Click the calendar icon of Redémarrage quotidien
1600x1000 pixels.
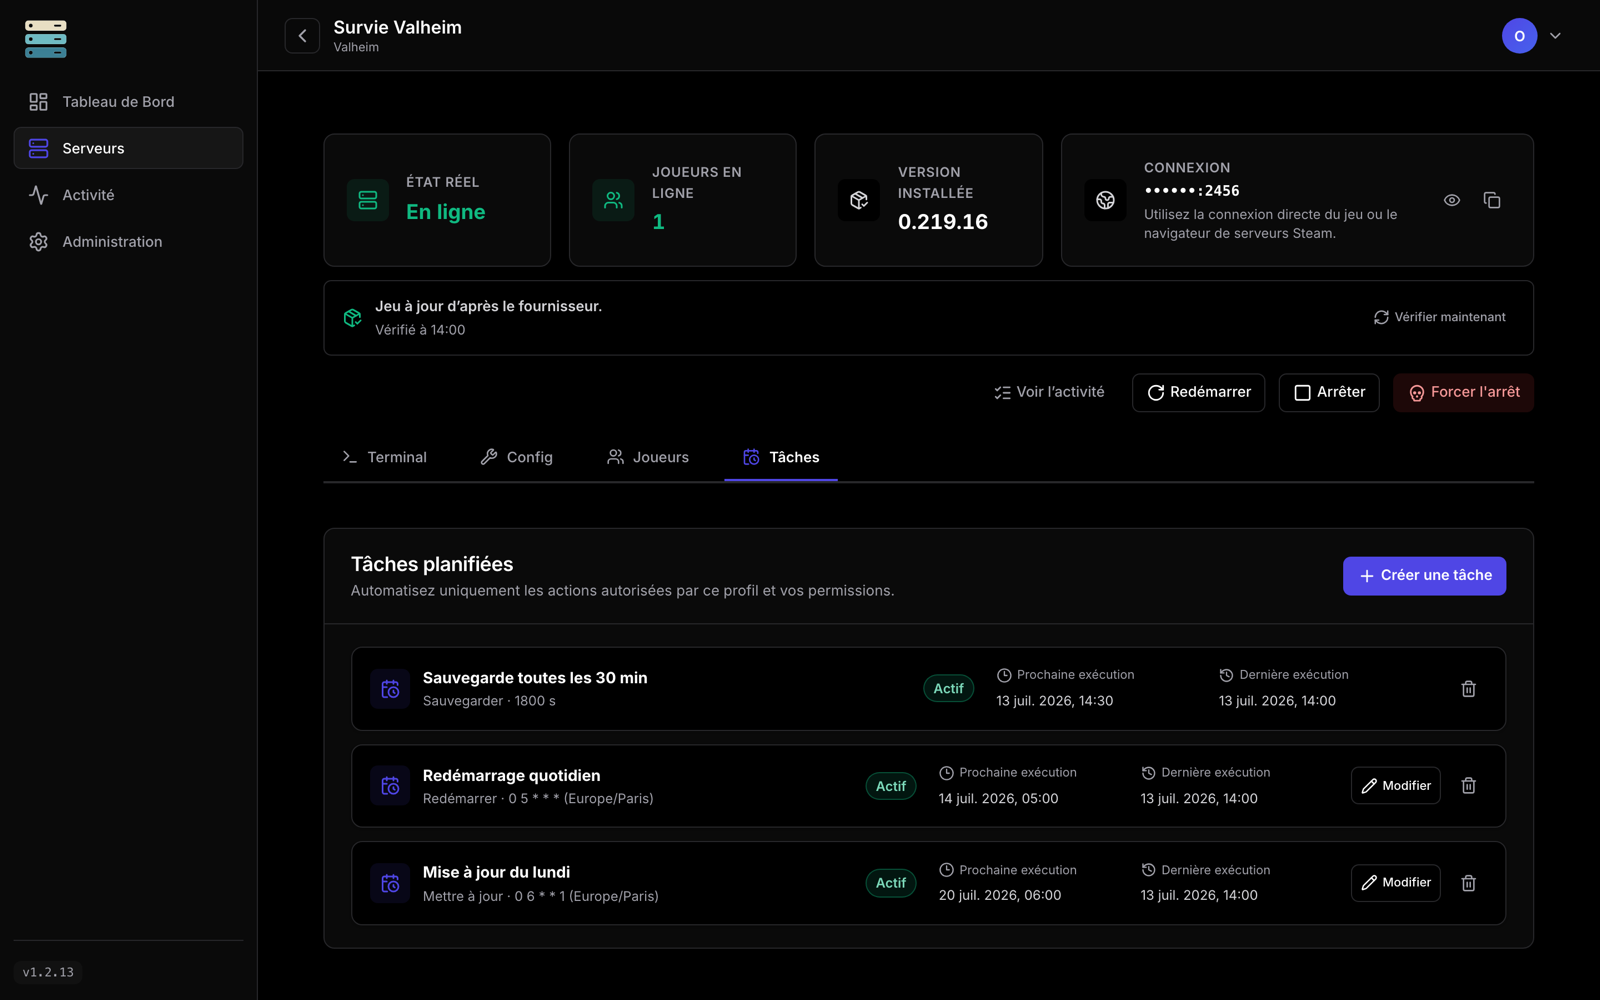[390, 786]
